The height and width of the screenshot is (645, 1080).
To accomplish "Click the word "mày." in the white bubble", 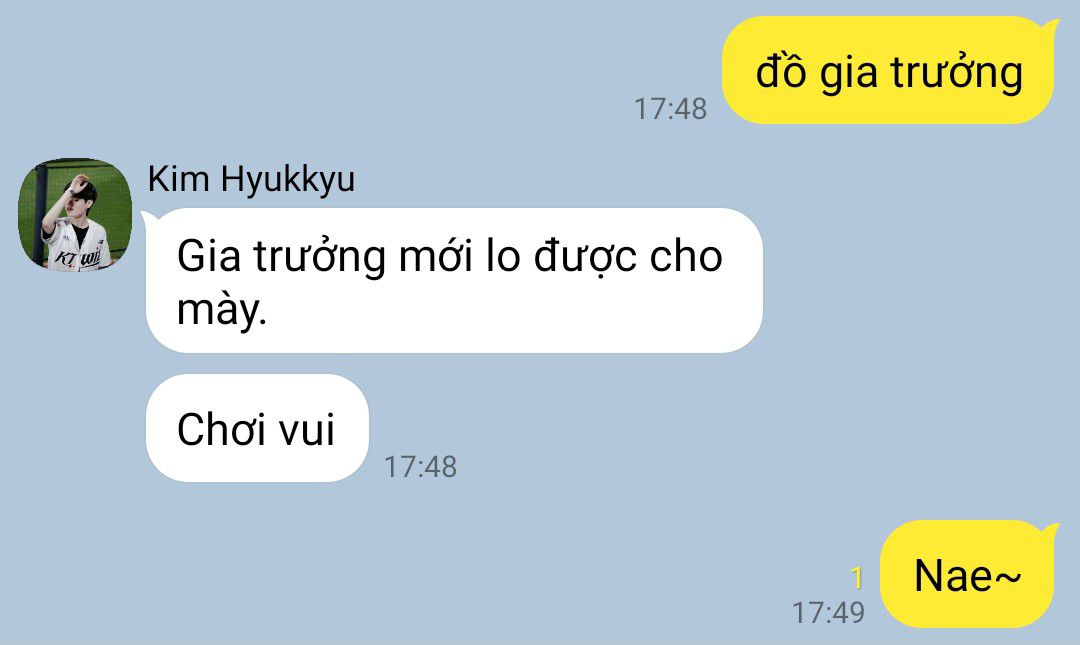I will click(222, 309).
